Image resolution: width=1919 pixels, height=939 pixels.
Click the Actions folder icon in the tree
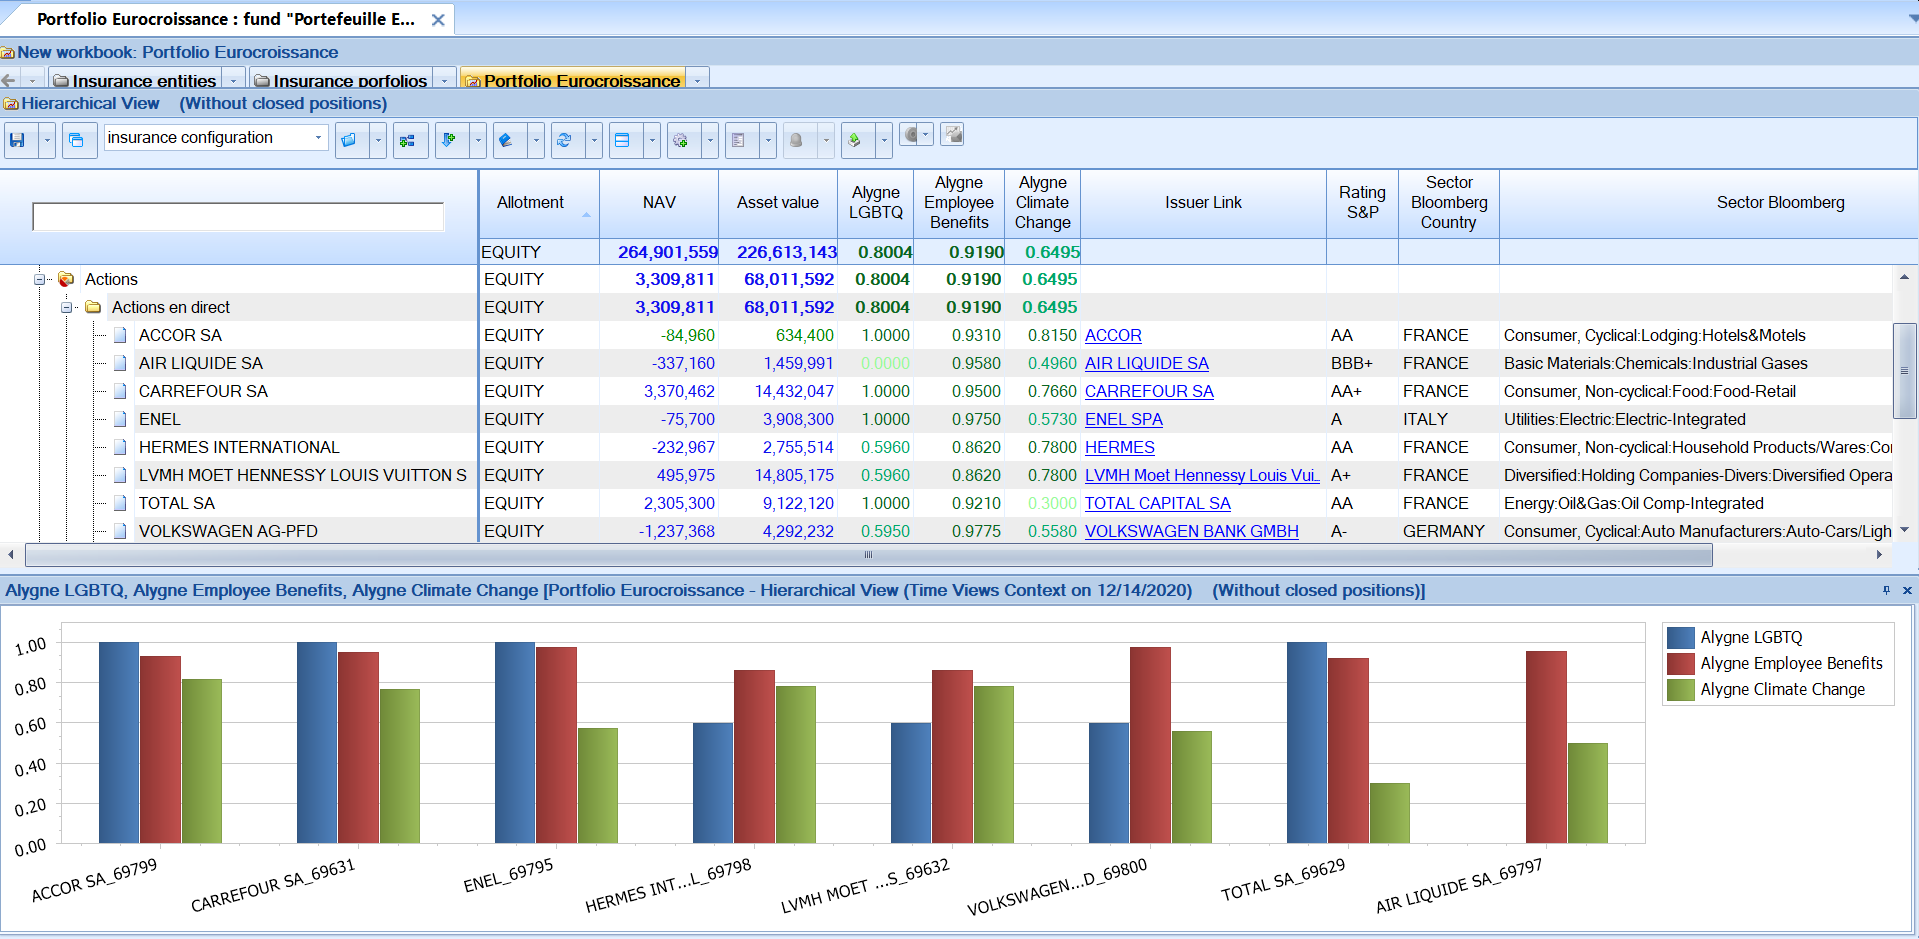[67, 279]
